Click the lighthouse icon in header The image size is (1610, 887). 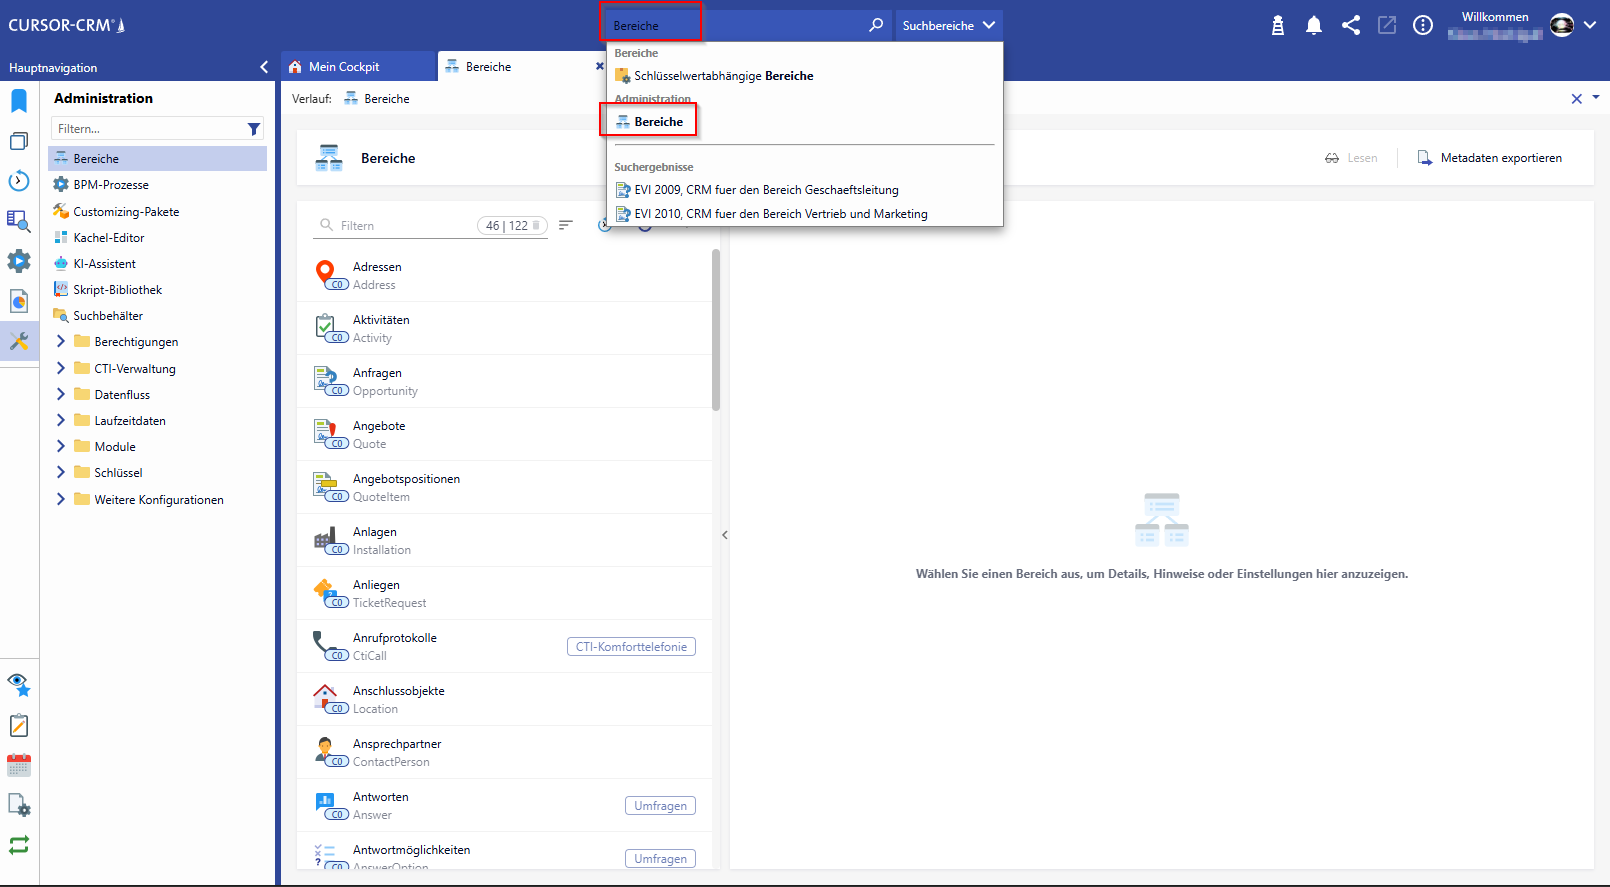click(1277, 26)
